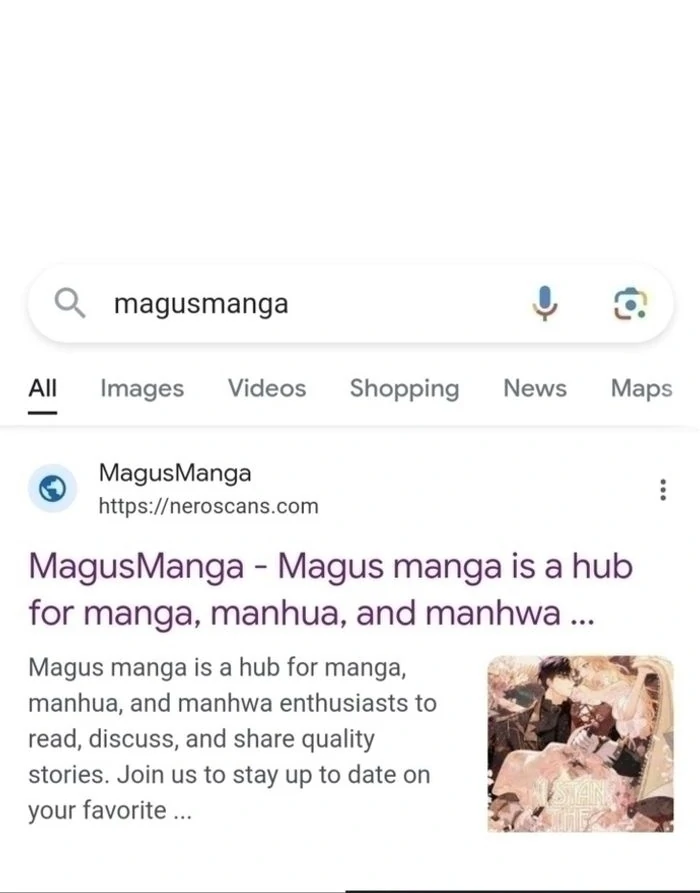Click the second line of the result title

click(x=312, y=614)
